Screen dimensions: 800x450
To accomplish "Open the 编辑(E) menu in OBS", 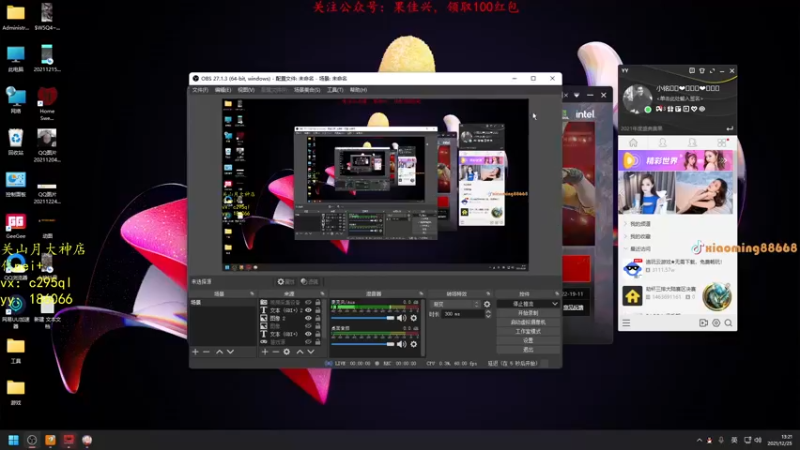I will point(223,90).
